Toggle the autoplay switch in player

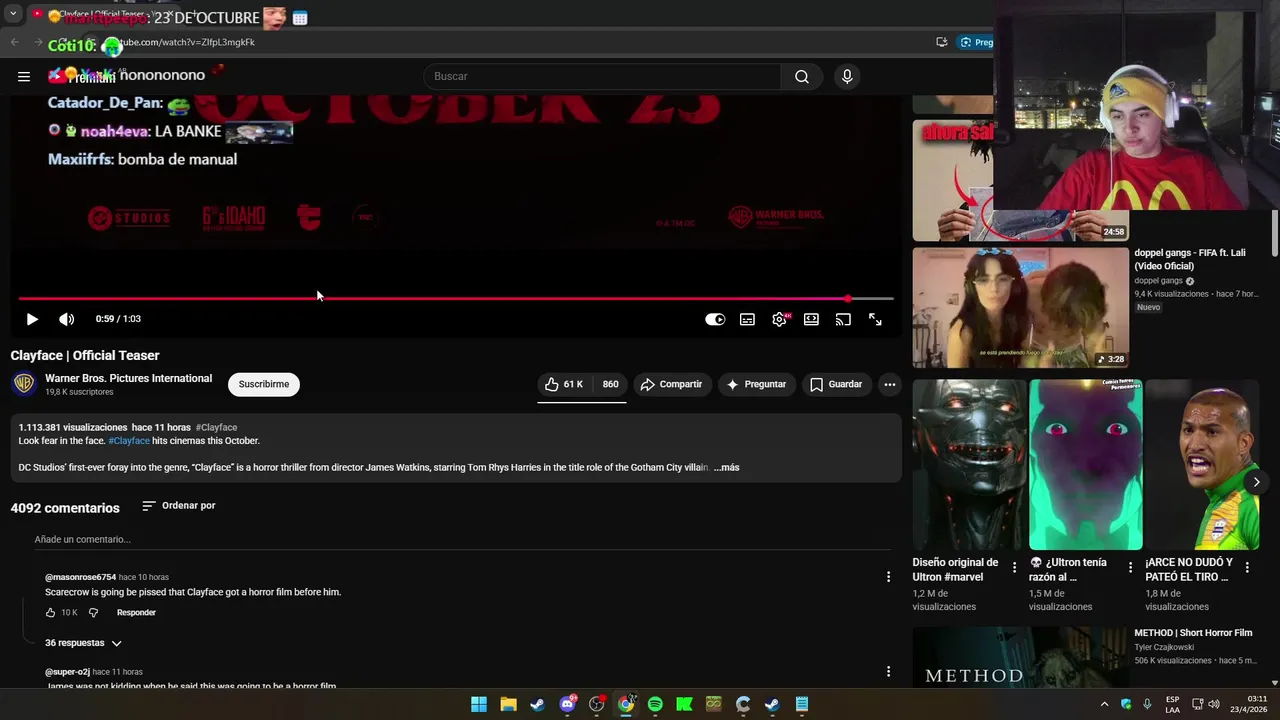715,319
